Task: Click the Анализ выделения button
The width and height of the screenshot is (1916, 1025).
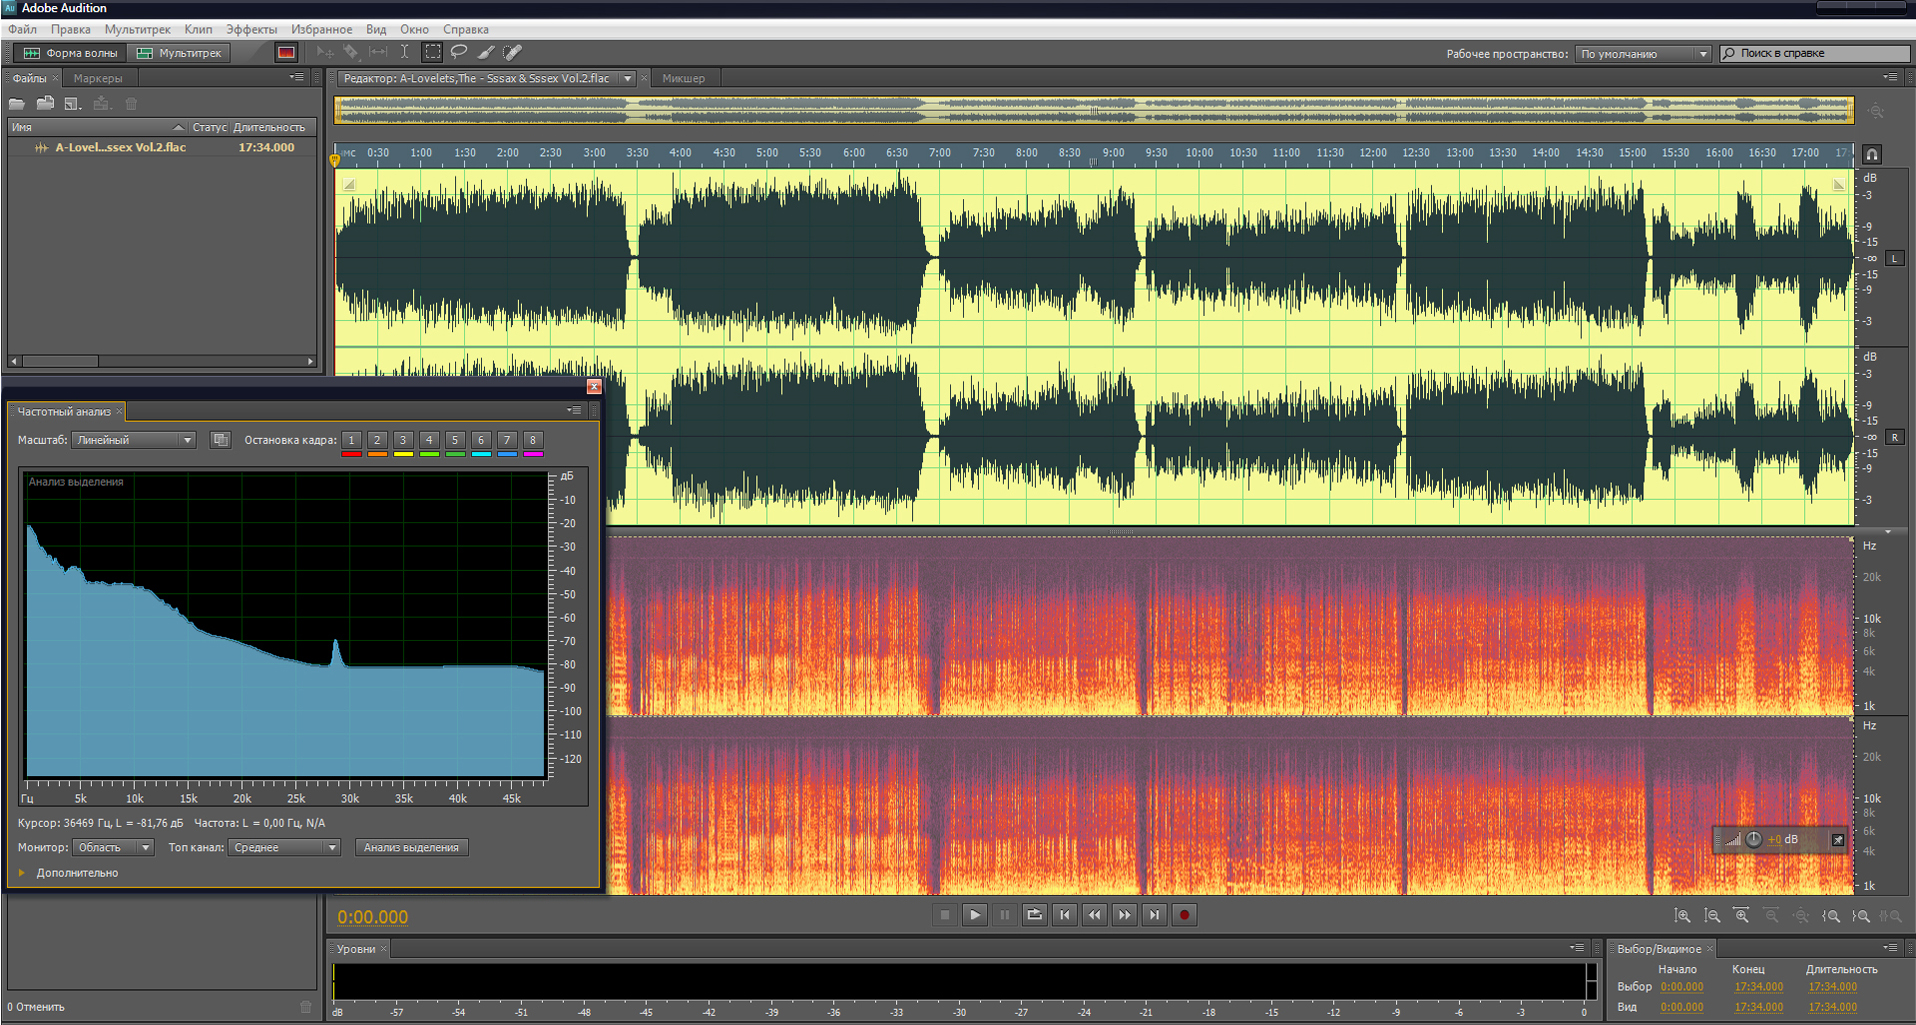Action: 411,848
